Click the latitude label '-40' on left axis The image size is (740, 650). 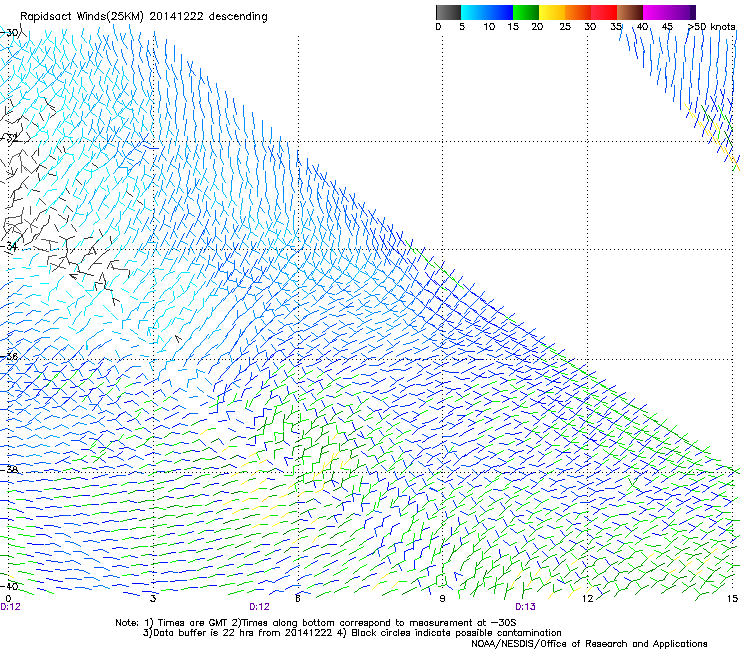pos(9,586)
